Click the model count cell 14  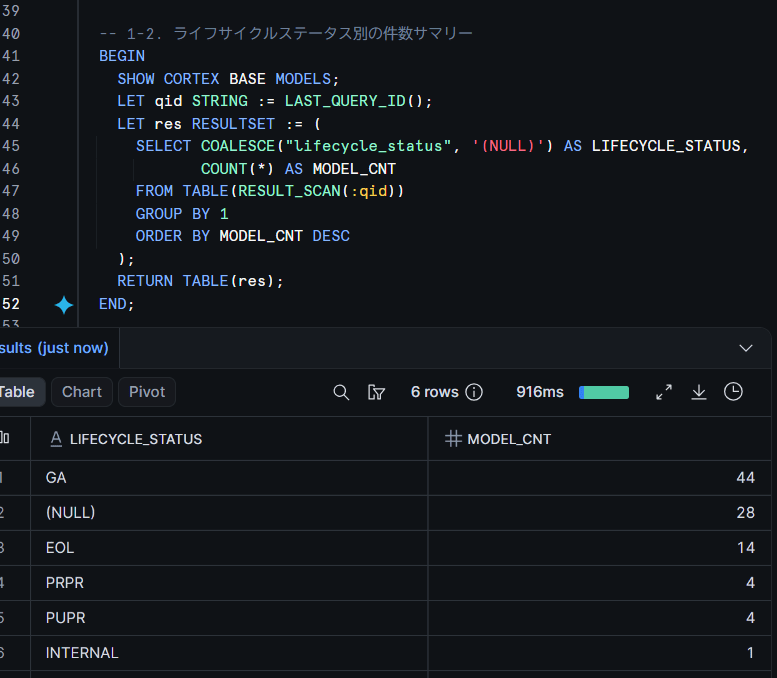[599, 548]
